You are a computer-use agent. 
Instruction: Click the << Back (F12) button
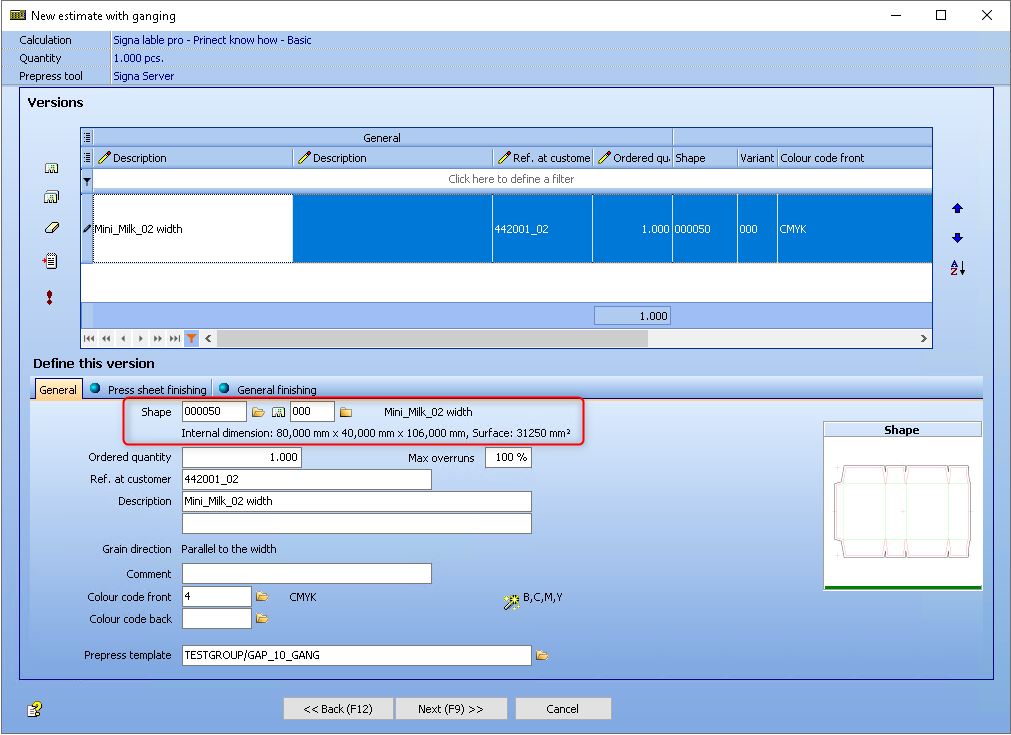[x=339, y=709]
